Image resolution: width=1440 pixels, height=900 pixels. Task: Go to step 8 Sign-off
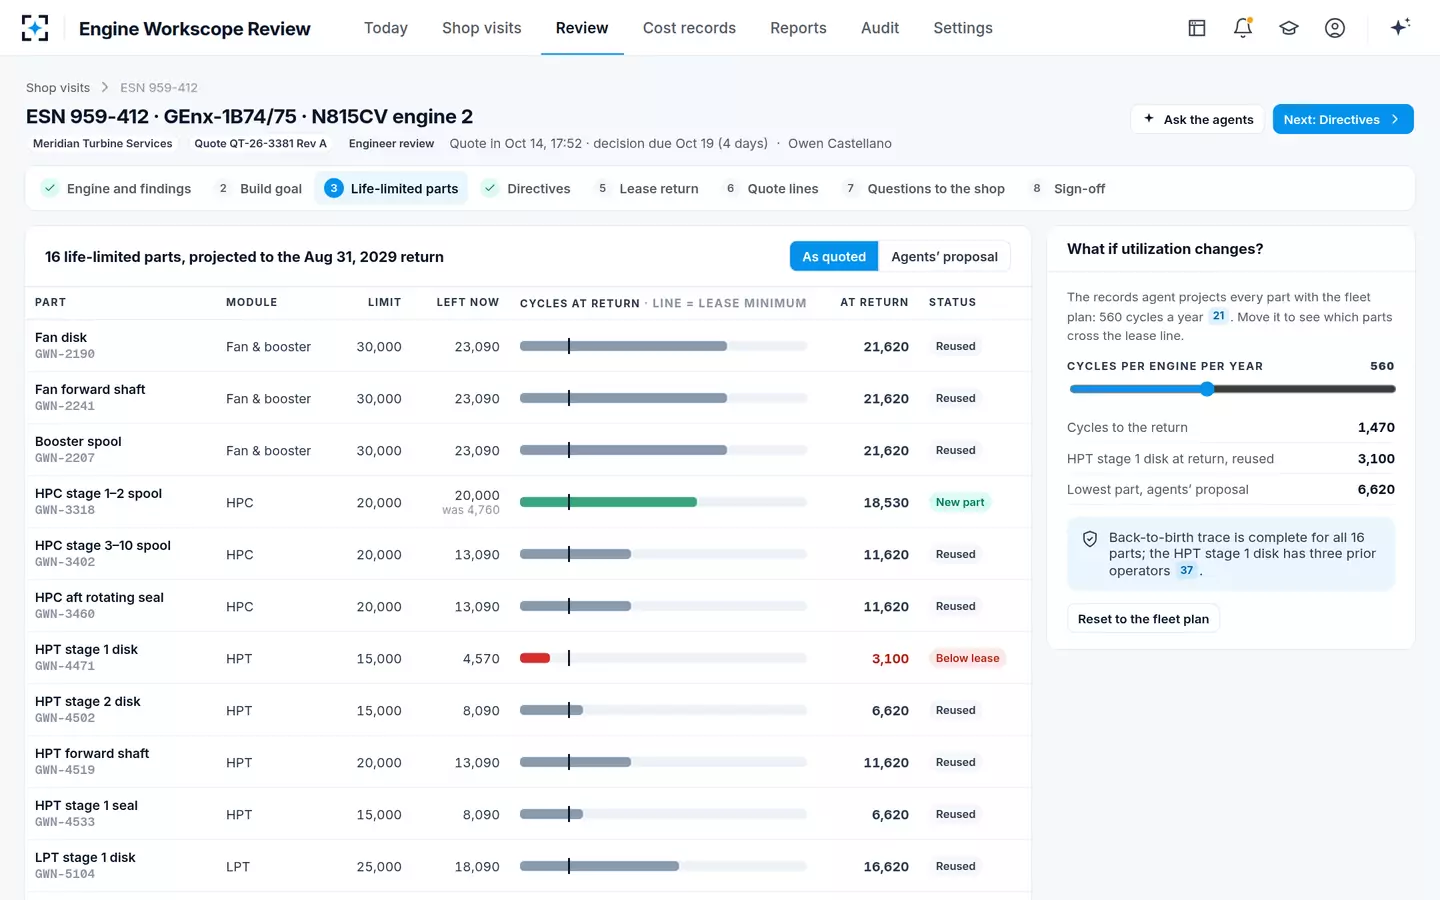[x=1067, y=188]
